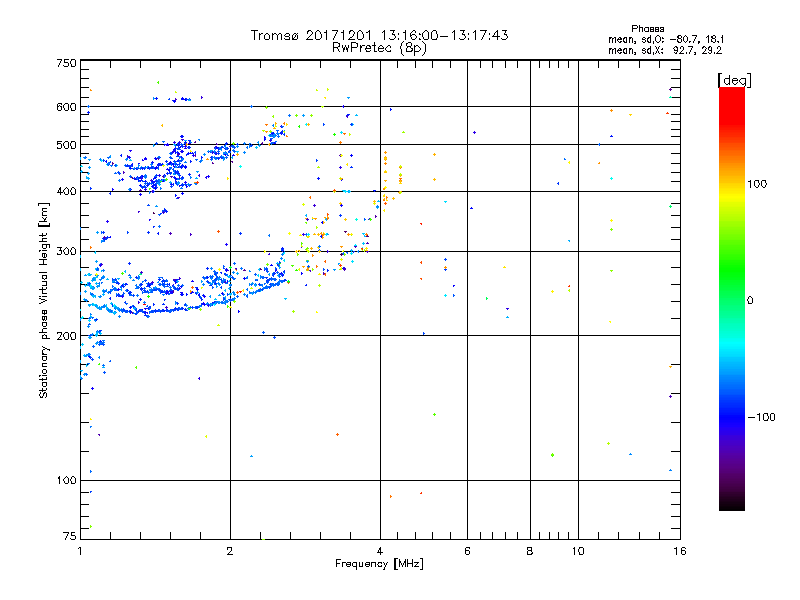
Task: Click the "Phases" heading text
Action: click(x=647, y=29)
